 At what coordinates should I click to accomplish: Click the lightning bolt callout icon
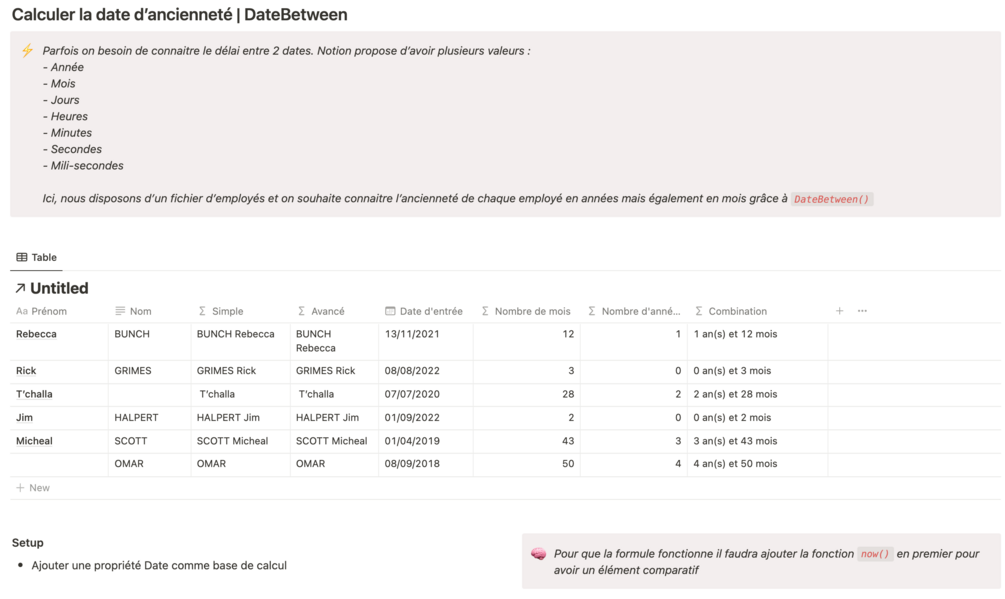tap(27, 51)
